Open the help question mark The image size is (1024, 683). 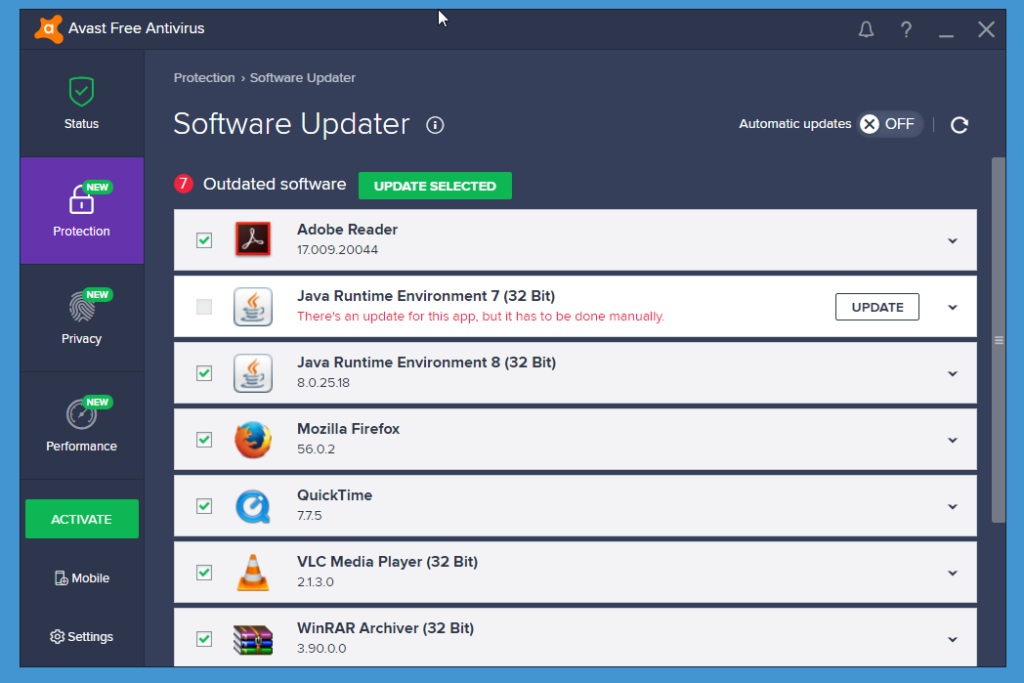tap(906, 29)
